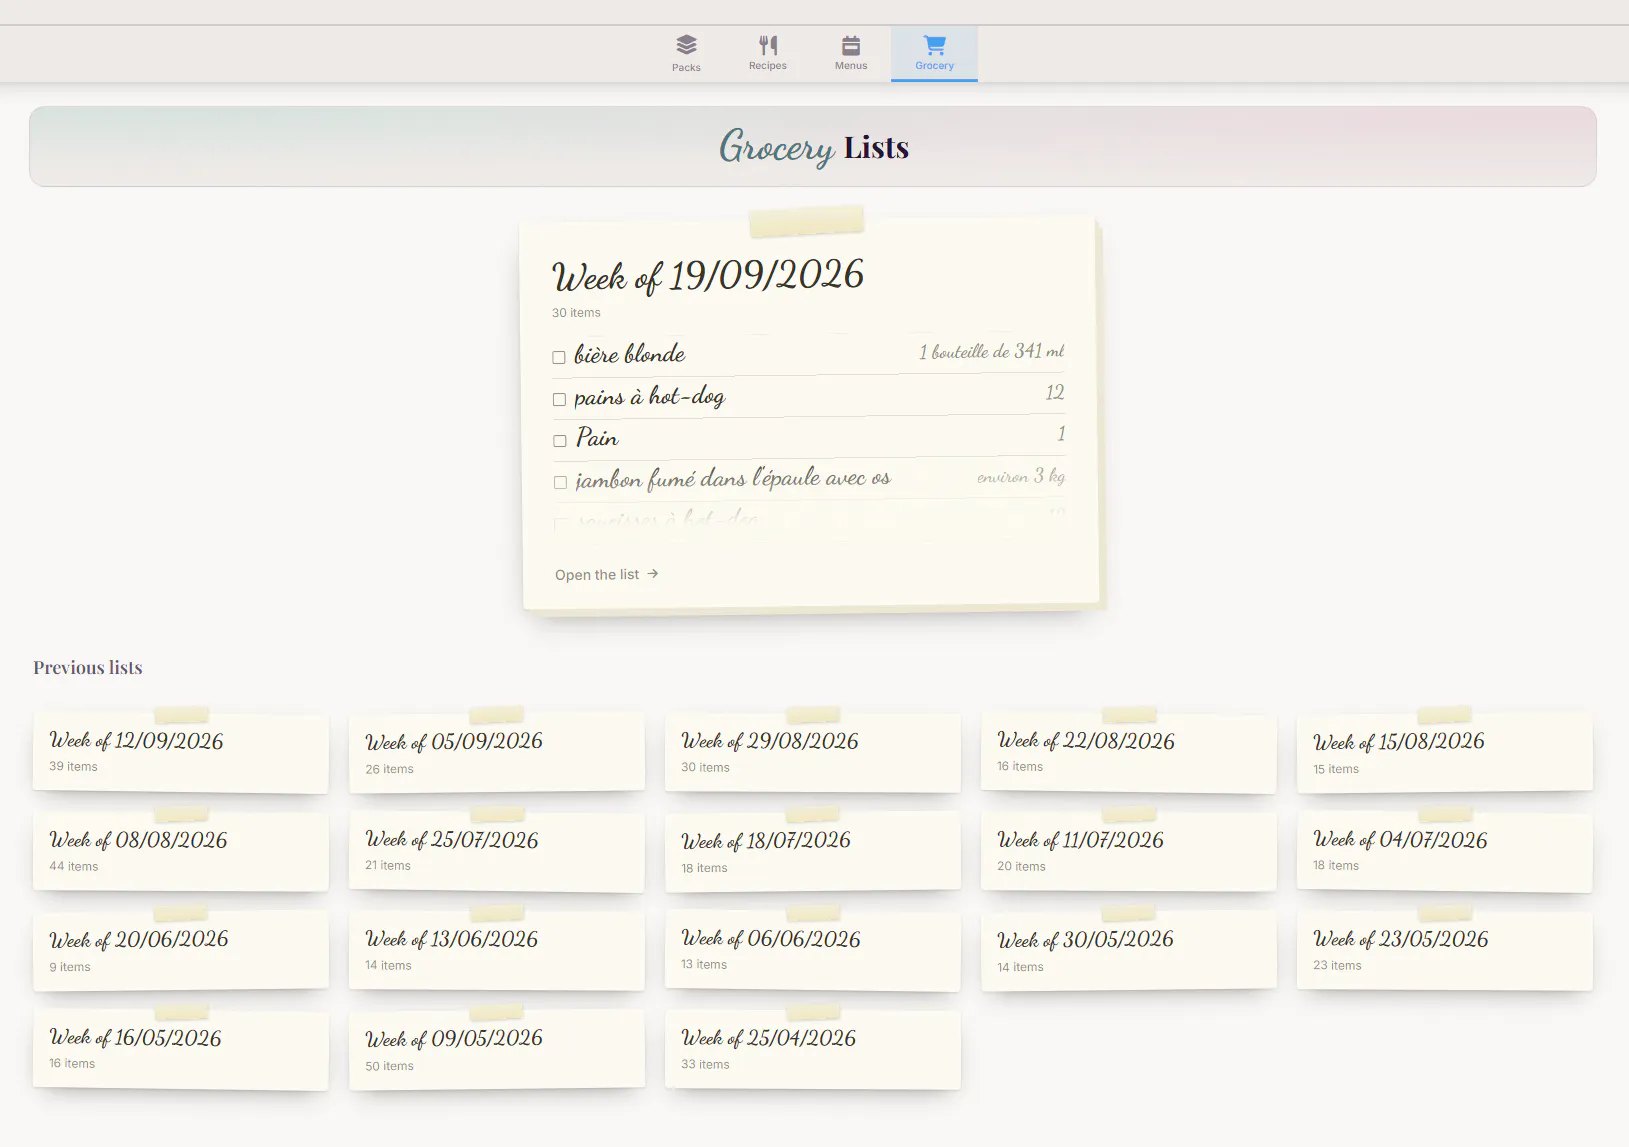
Task: Click the arrow icon beside Open the list
Action: click(x=653, y=574)
